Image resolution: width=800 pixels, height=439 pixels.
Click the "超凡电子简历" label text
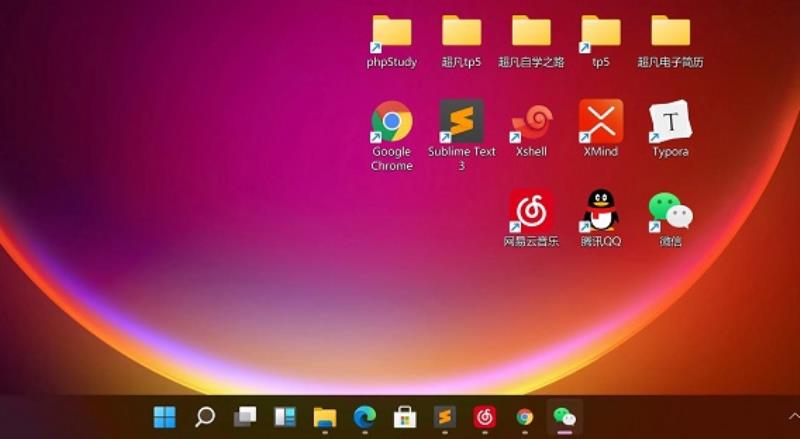tap(670, 62)
